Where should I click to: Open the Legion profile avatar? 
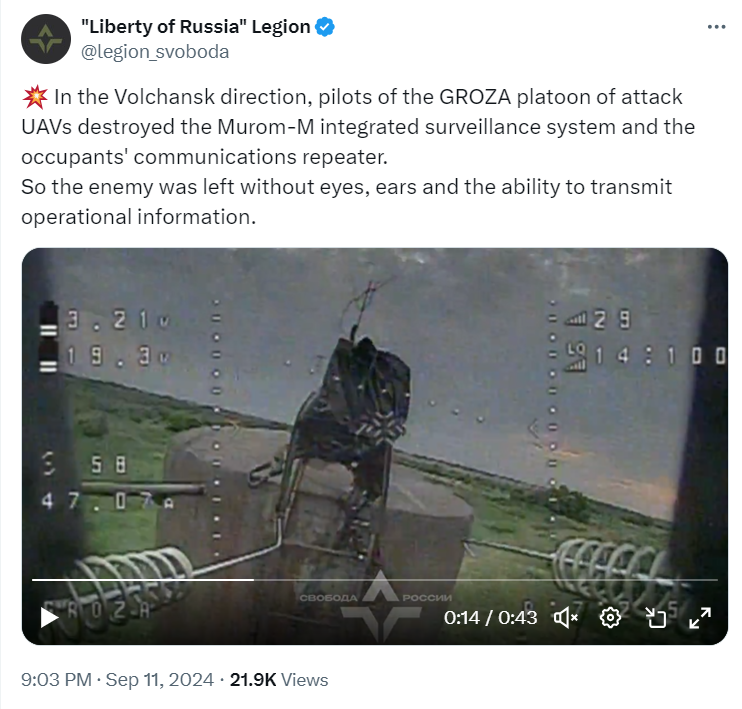tap(46, 39)
